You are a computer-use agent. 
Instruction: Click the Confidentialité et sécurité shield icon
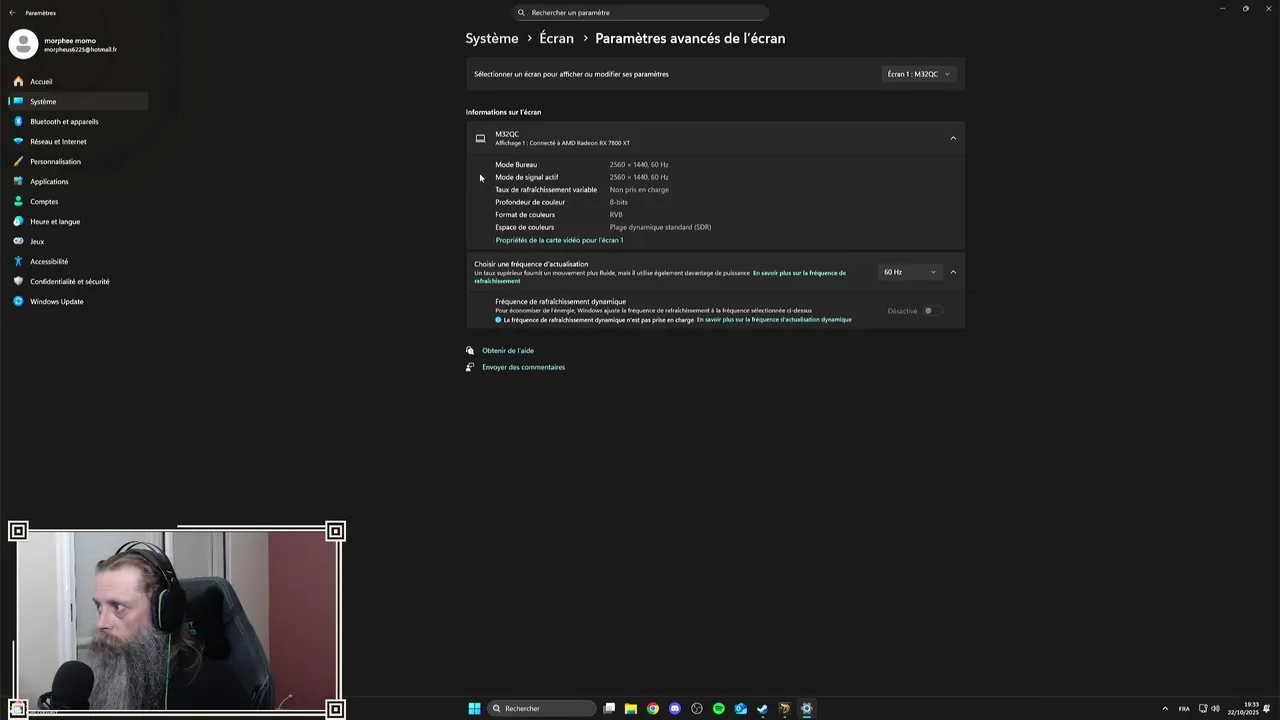pyautogui.click(x=18, y=281)
